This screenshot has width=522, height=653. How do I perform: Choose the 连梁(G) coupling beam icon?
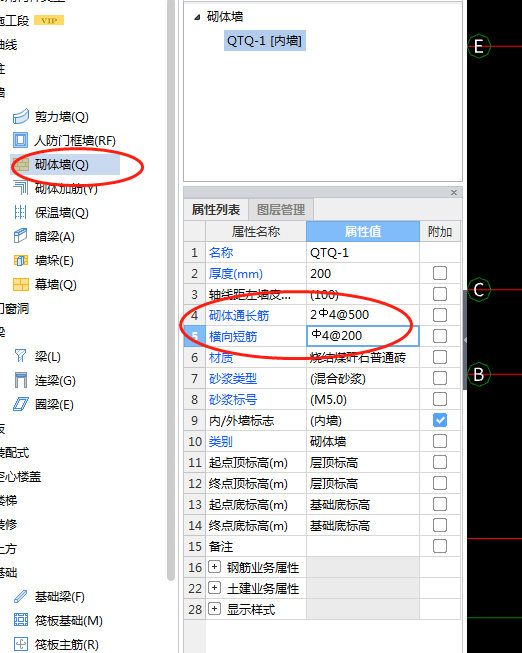(x=21, y=380)
